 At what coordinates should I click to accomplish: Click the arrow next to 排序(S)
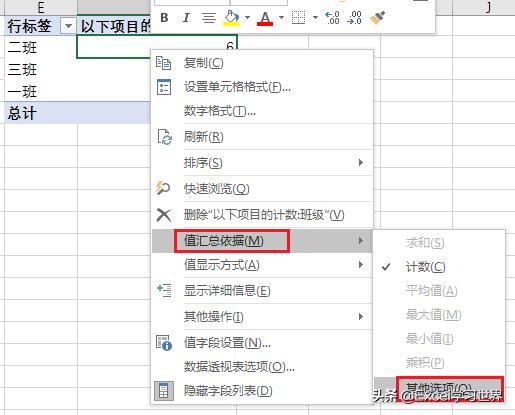(360, 163)
